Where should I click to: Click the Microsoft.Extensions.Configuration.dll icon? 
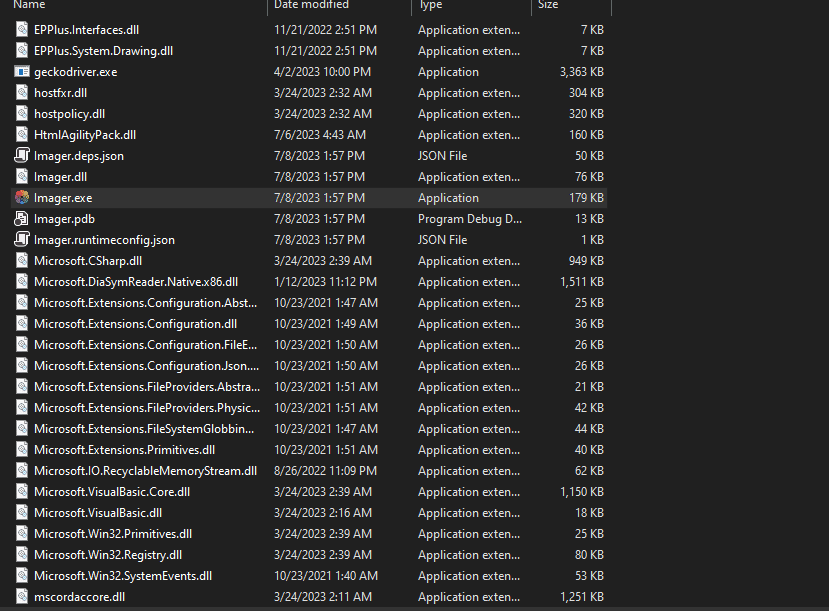(x=22, y=323)
